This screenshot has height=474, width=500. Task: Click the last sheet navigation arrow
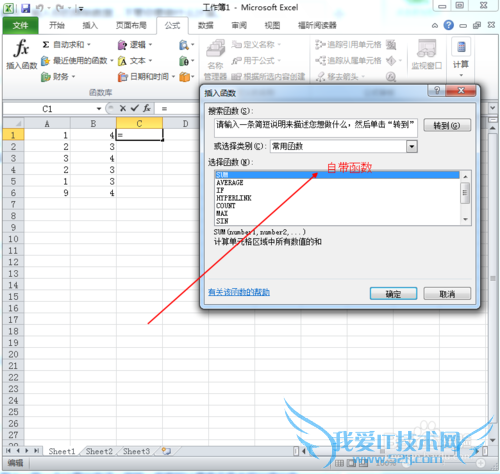tap(36, 451)
